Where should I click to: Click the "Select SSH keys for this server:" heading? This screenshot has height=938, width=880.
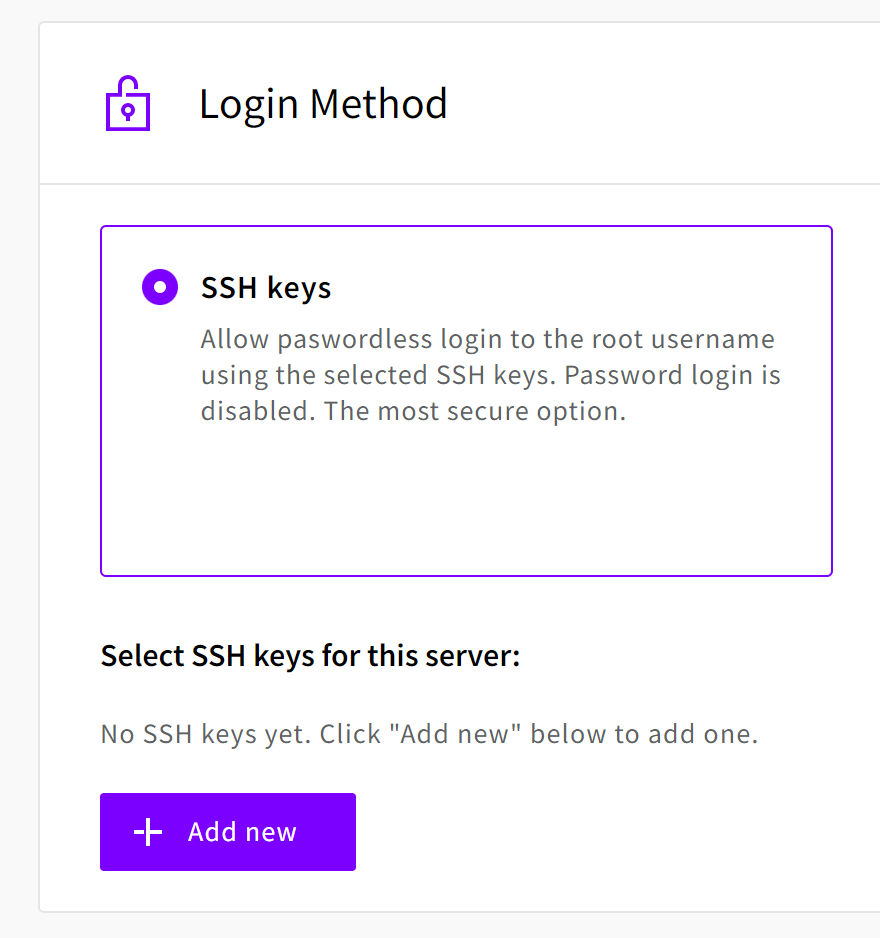310,656
